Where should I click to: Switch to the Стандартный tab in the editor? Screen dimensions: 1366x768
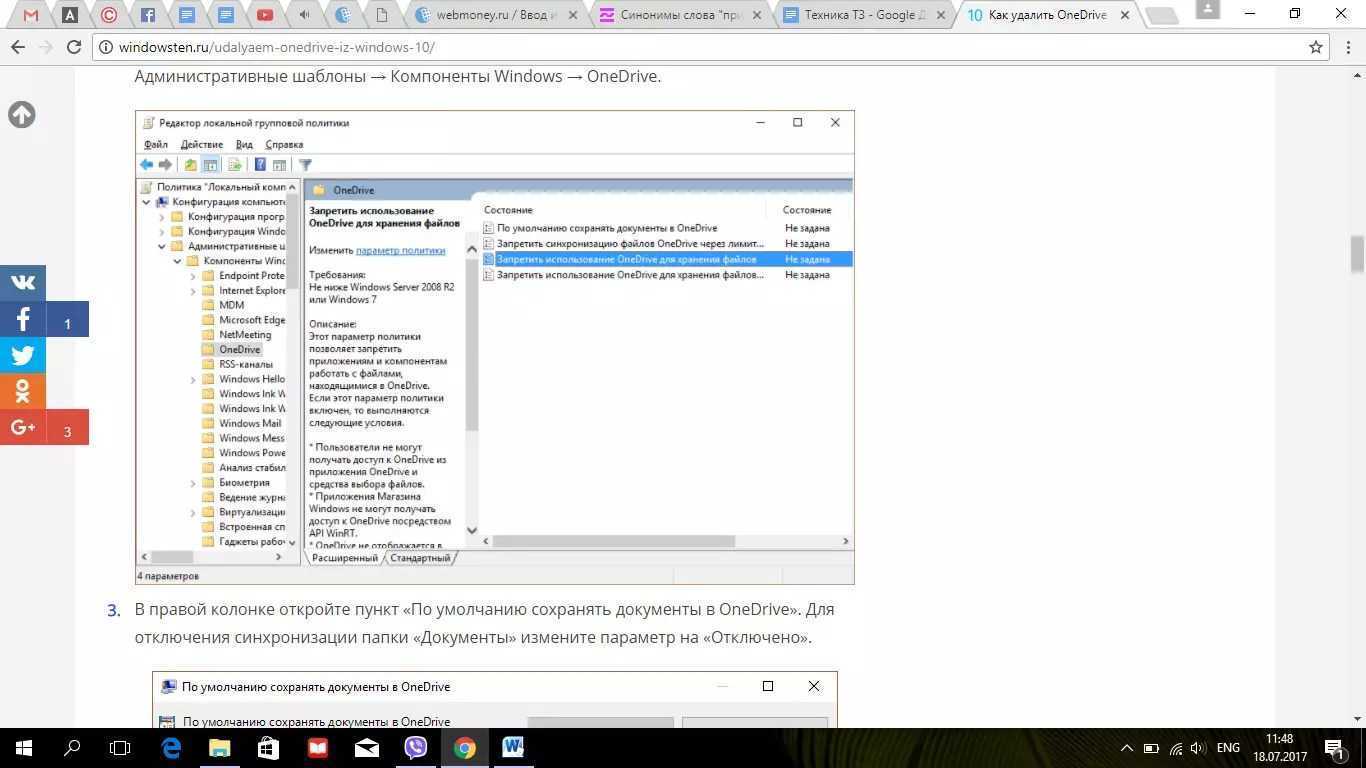[420, 558]
